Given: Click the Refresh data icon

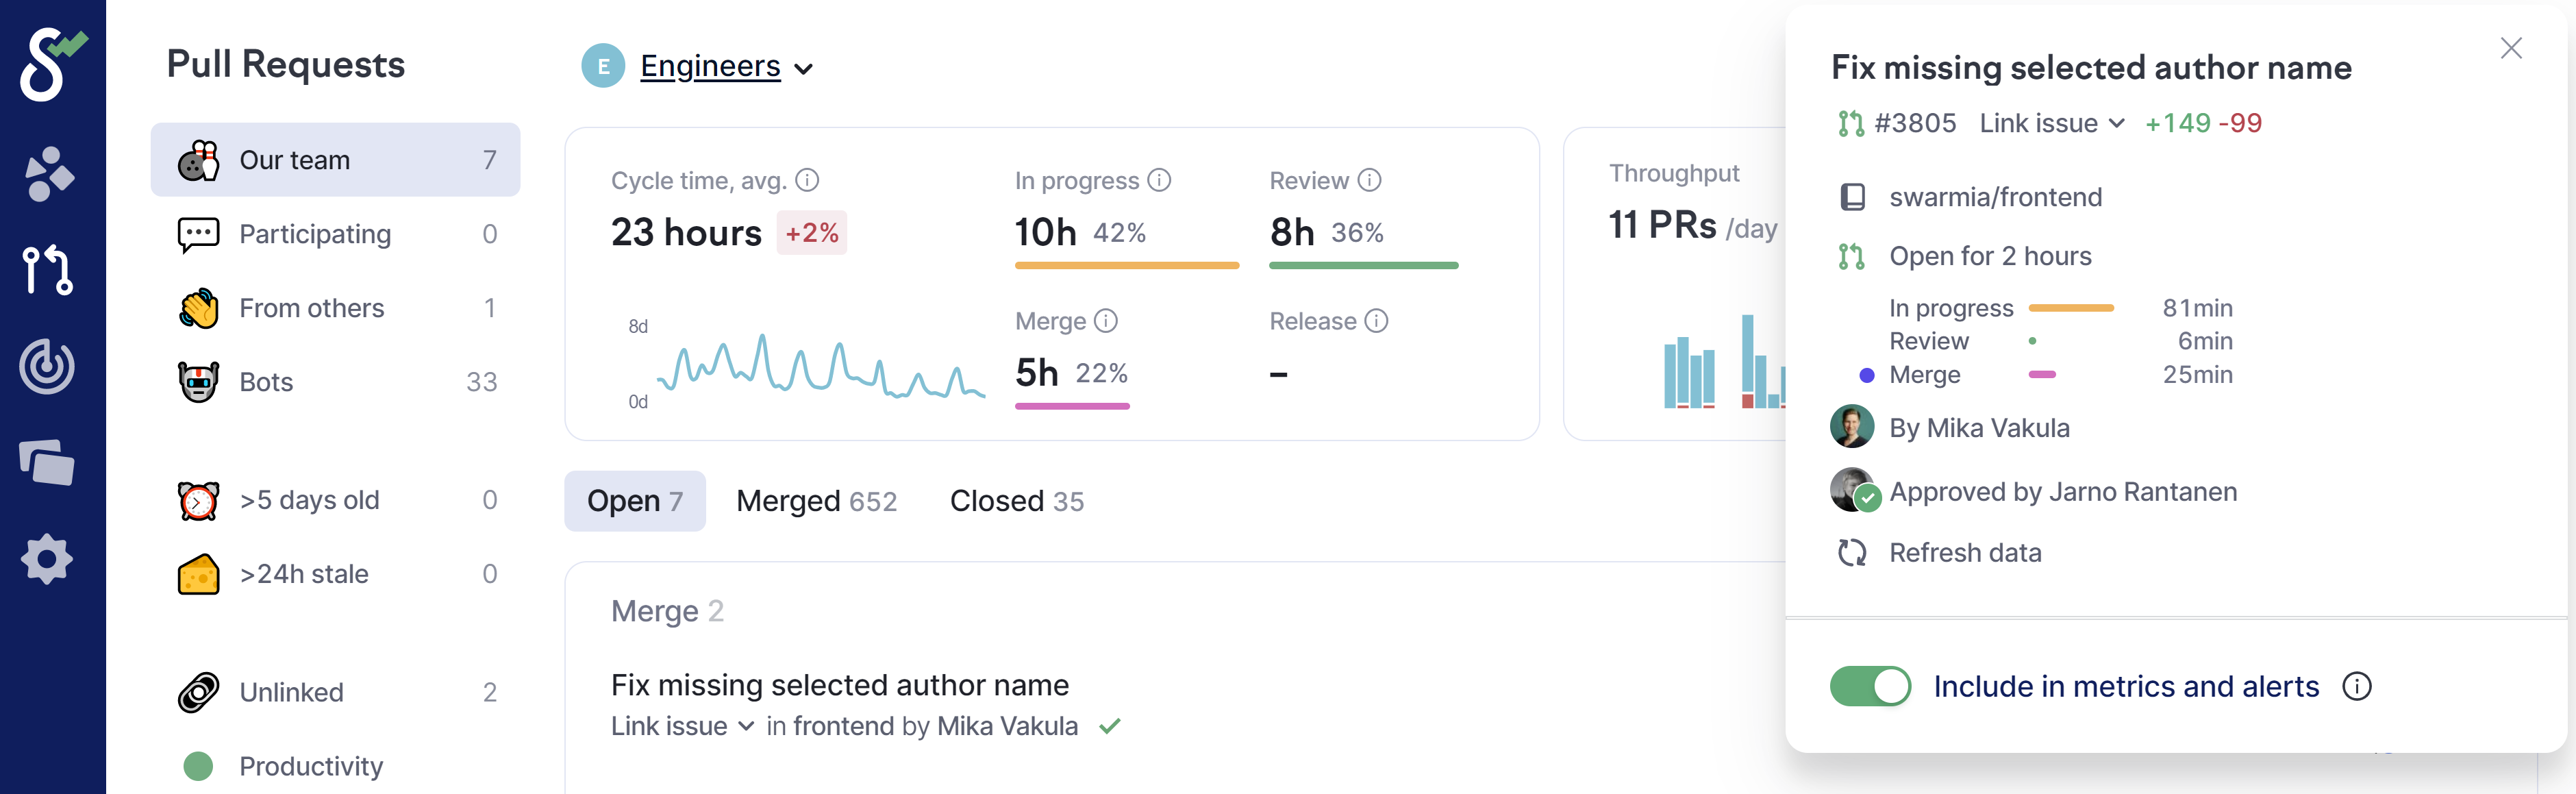Looking at the screenshot, I should tap(1851, 553).
